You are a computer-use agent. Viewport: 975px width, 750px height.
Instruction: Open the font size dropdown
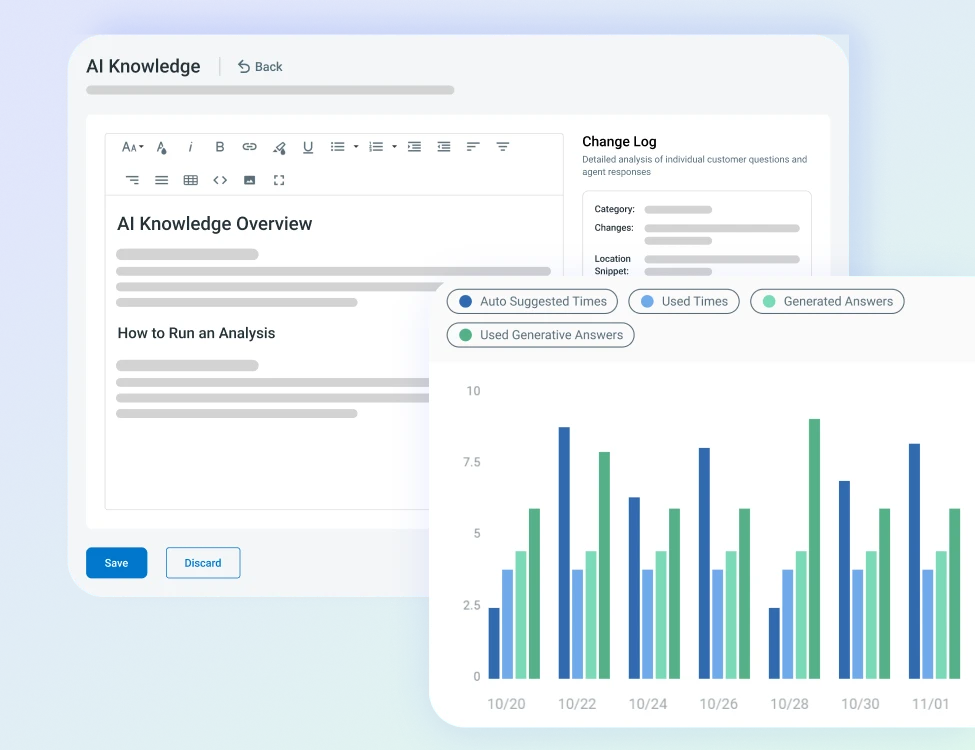[x=131, y=147]
